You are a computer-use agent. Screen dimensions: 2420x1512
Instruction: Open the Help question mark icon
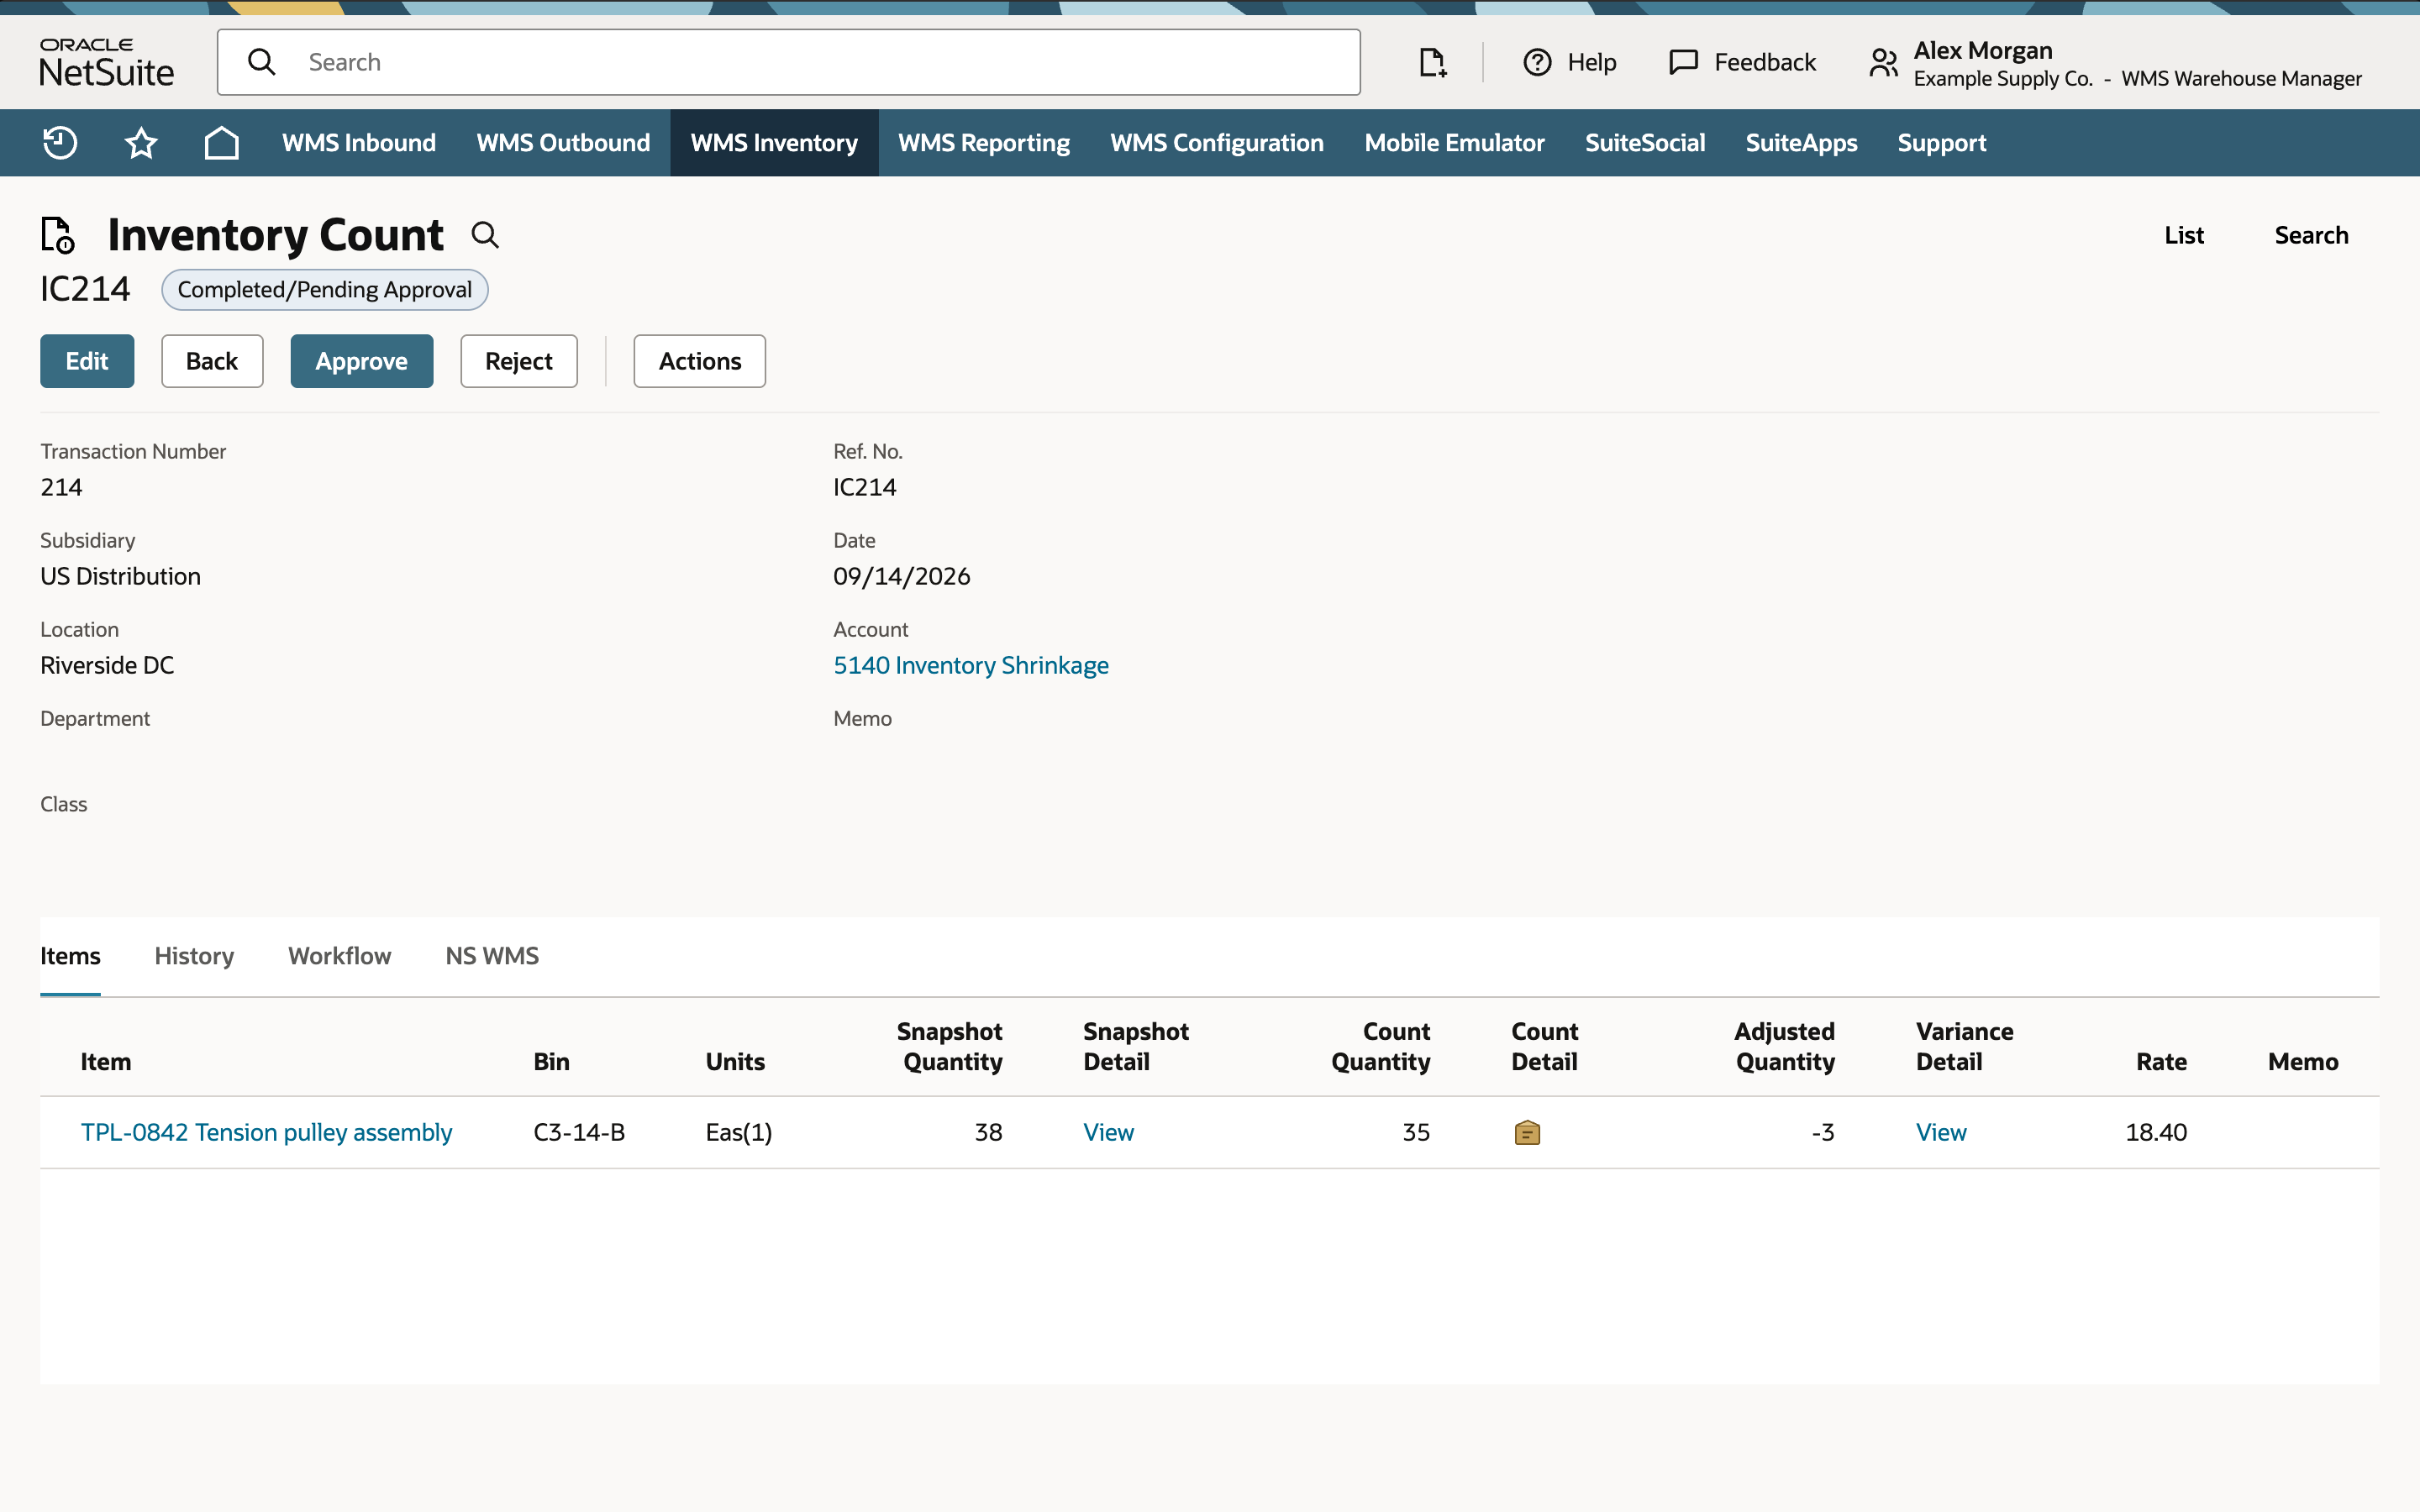tap(1537, 62)
